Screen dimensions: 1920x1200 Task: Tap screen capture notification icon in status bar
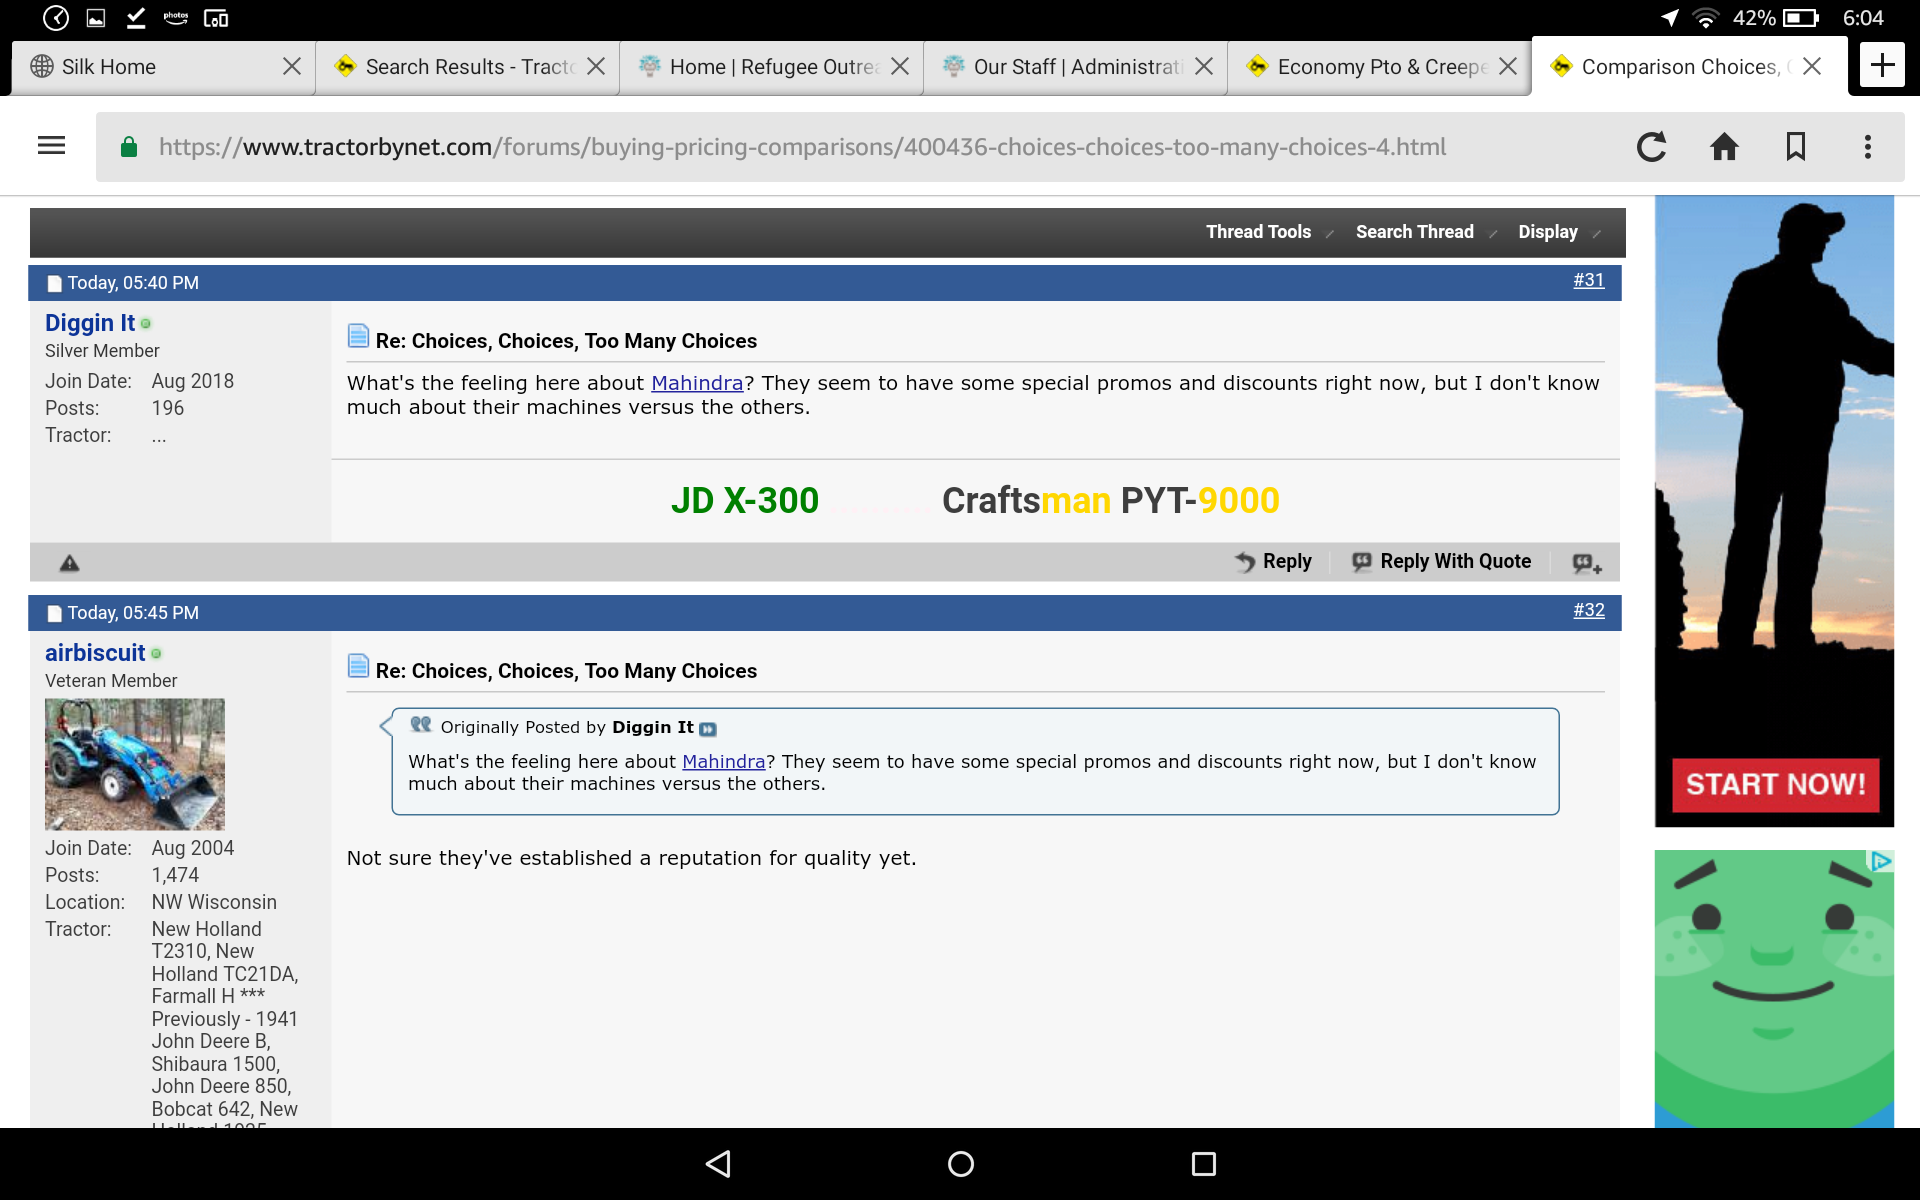216,18
